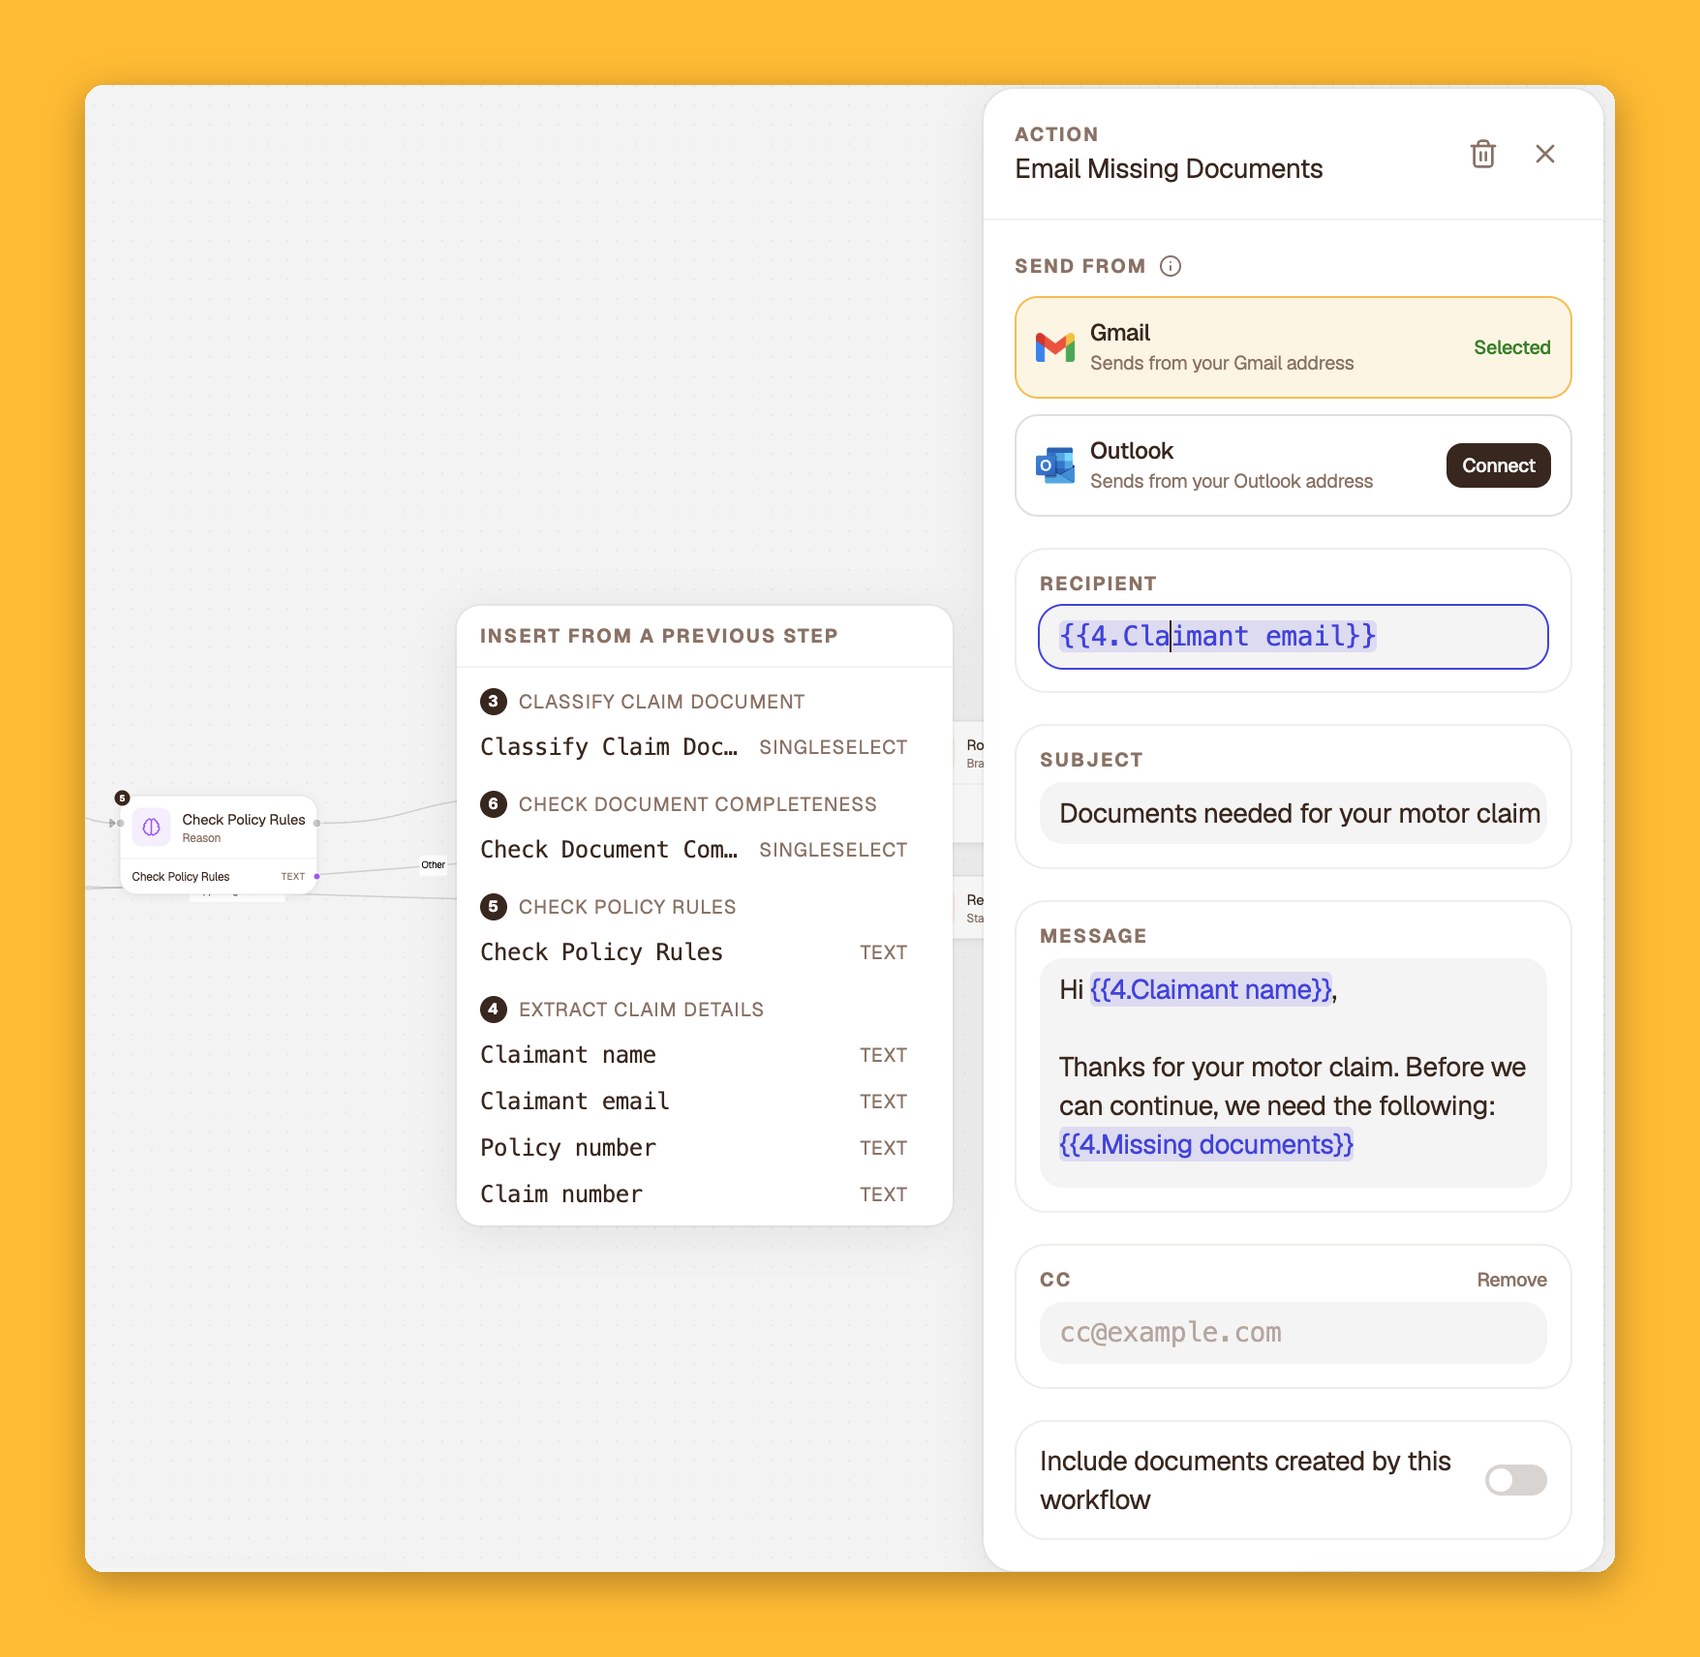This screenshot has width=1700, height=1657.
Task: Remove the CC field
Action: click(1511, 1280)
